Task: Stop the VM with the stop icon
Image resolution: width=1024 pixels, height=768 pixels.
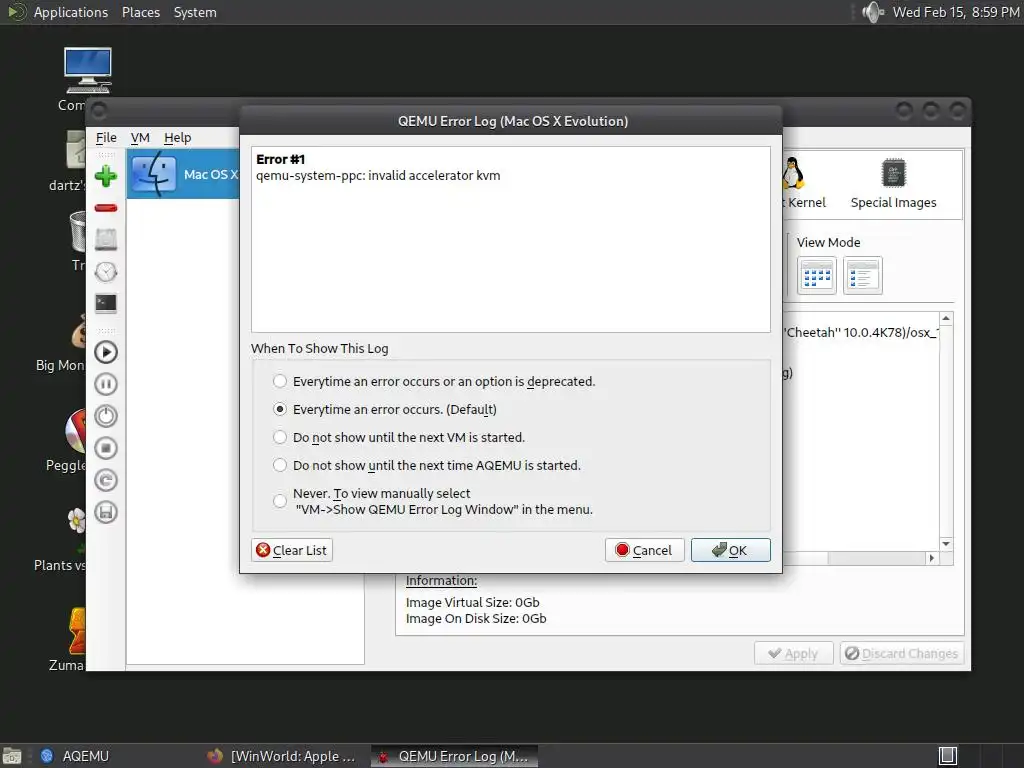Action: (106, 448)
